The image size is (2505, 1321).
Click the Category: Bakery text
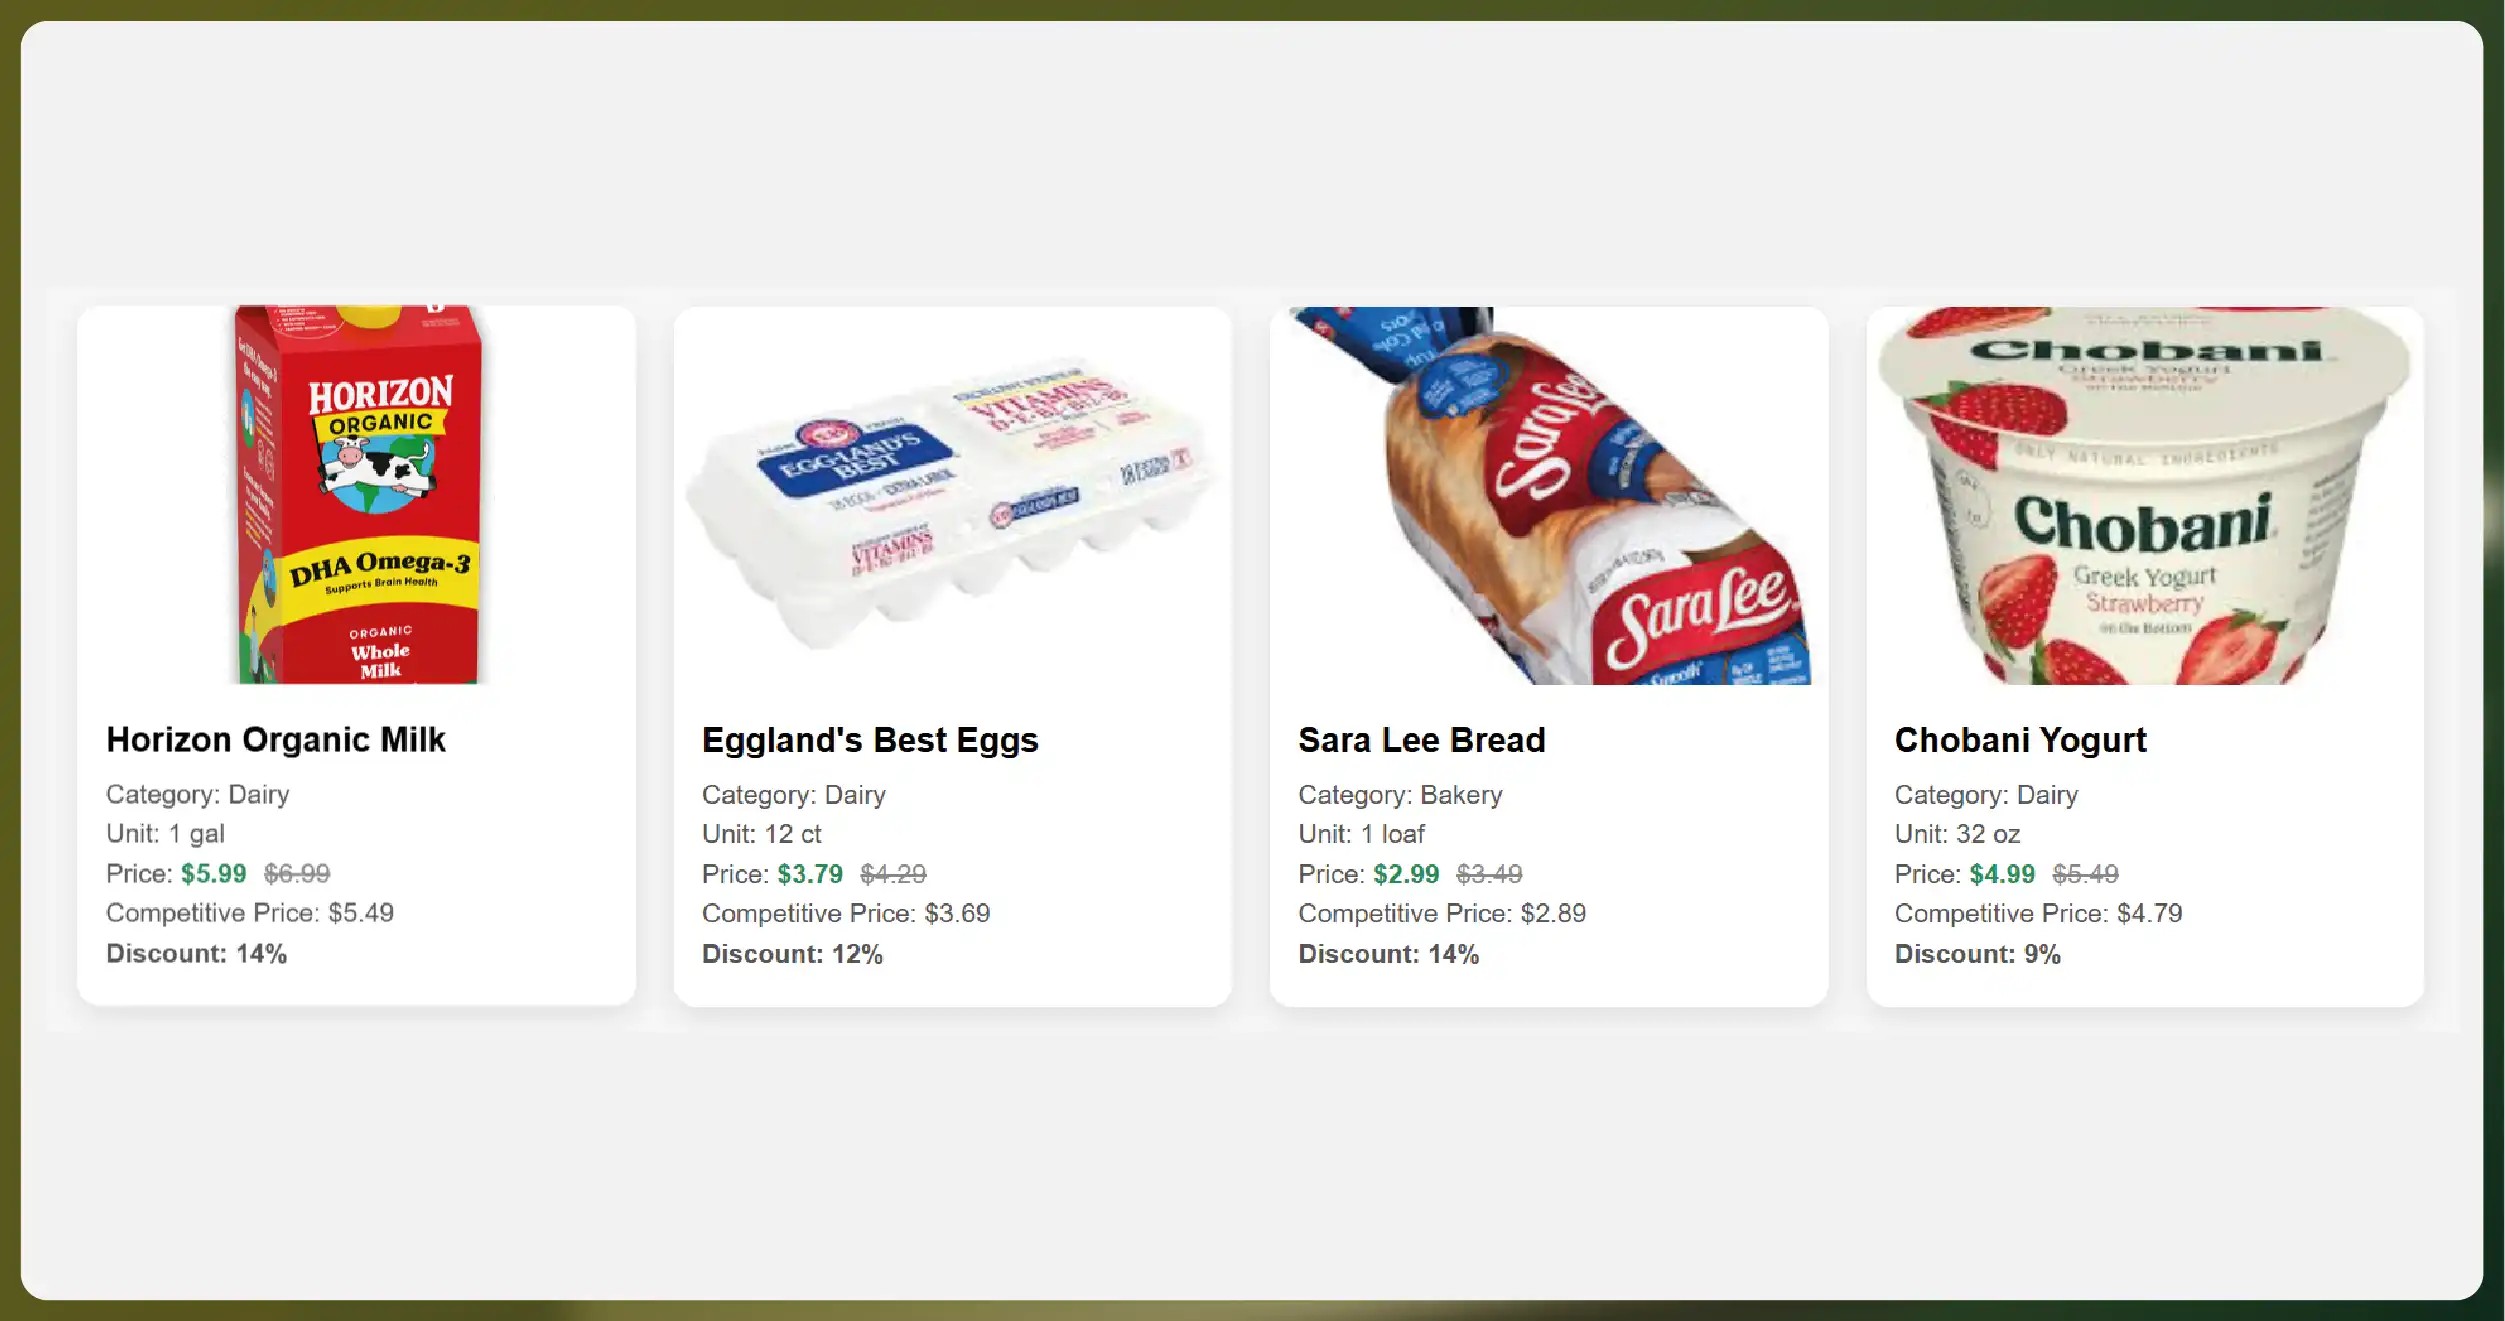tap(1400, 795)
